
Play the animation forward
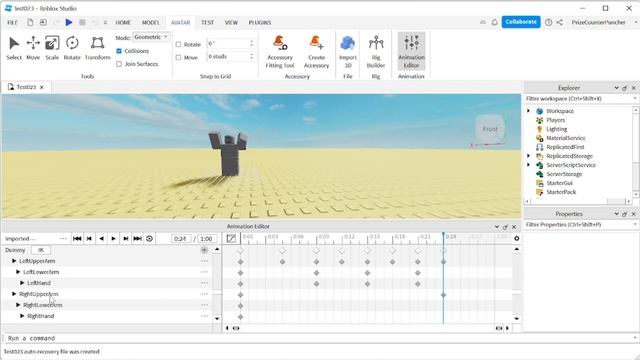[113, 239]
